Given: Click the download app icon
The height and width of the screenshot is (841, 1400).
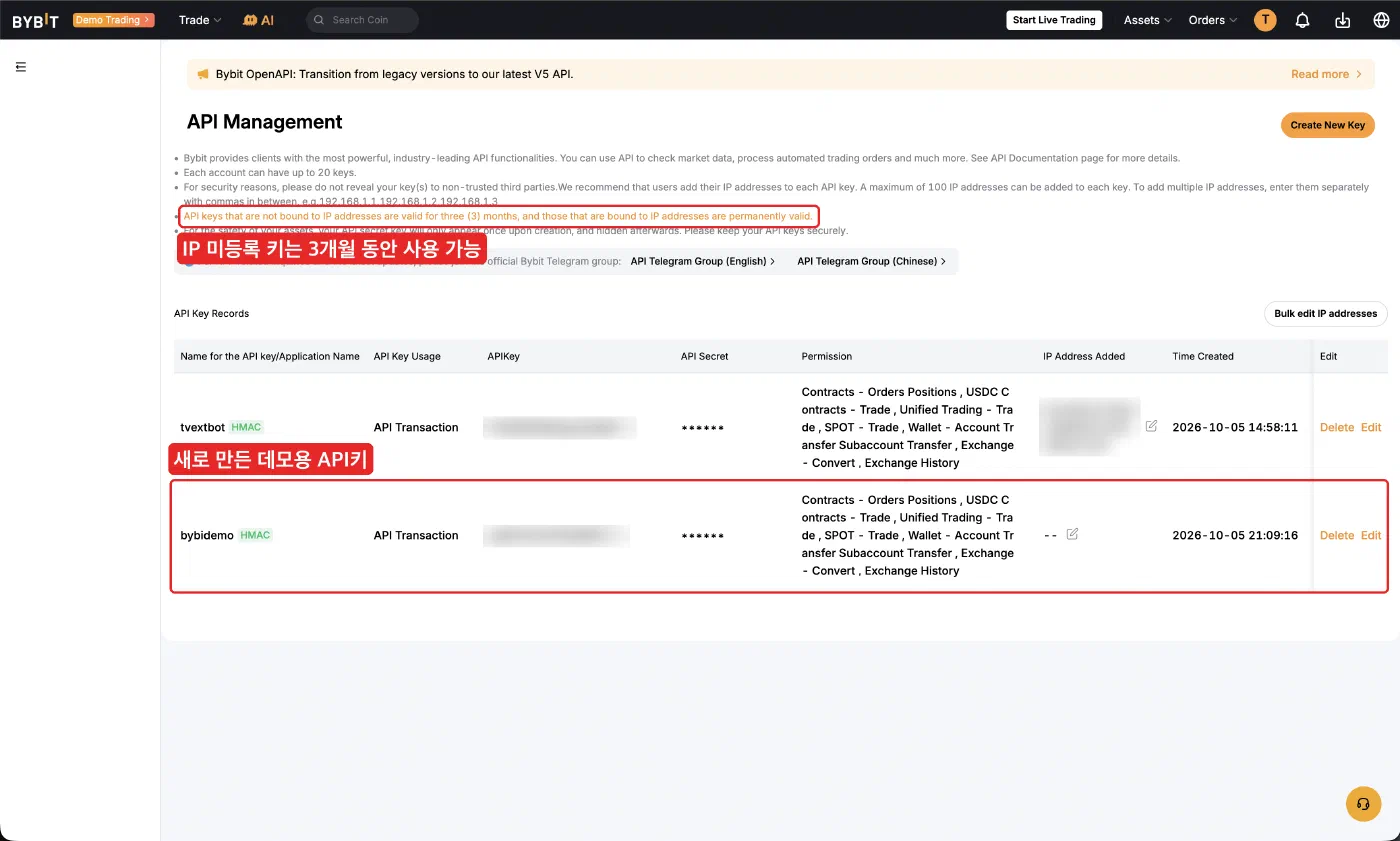Looking at the screenshot, I should pos(1342,20).
